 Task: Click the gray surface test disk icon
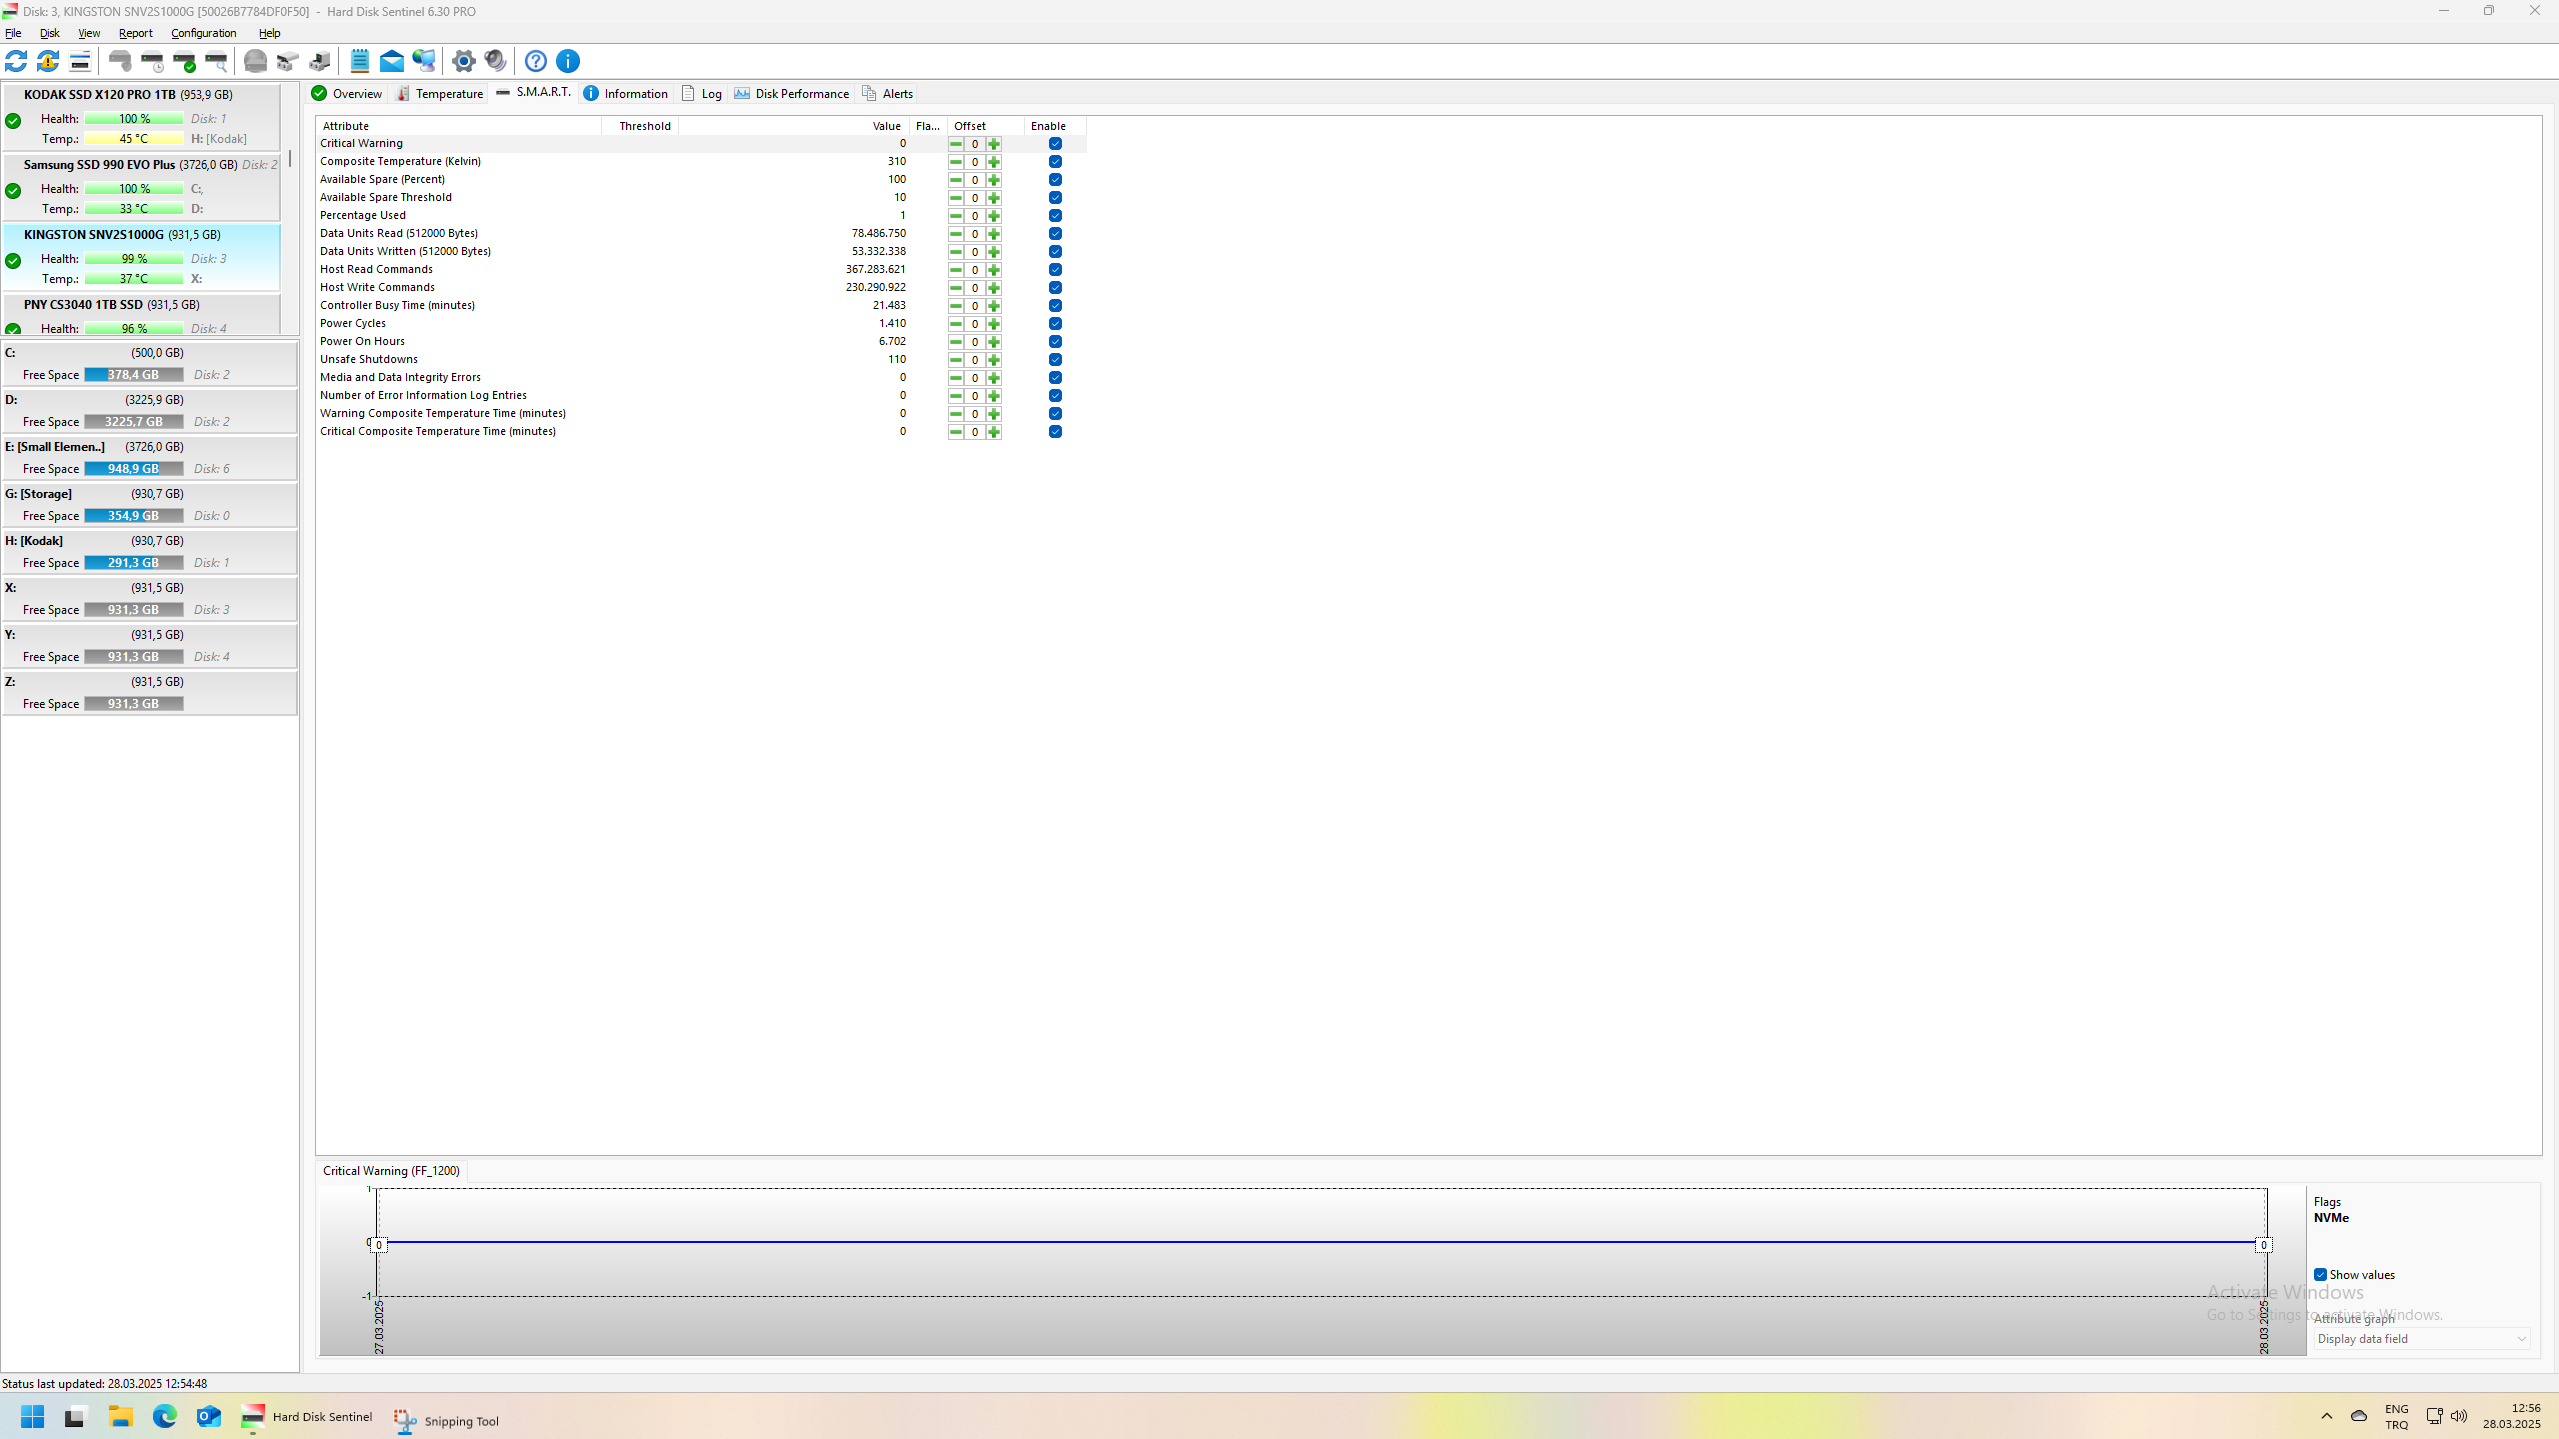click(256, 61)
